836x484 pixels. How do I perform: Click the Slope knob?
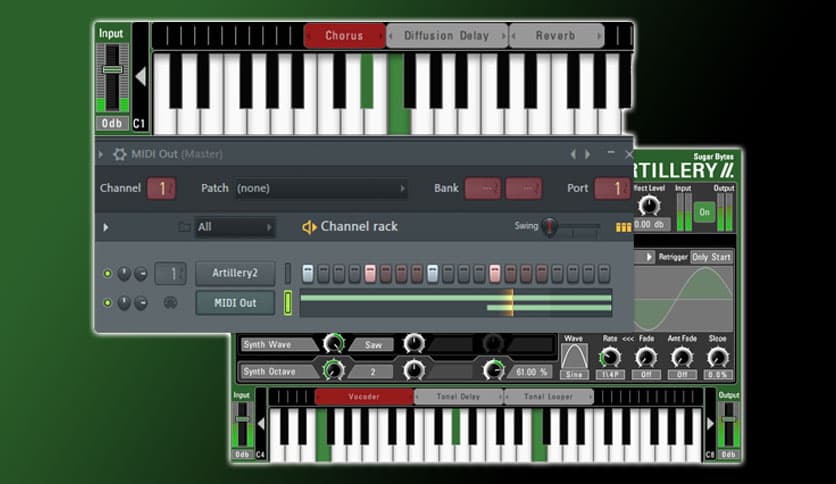[718, 357]
